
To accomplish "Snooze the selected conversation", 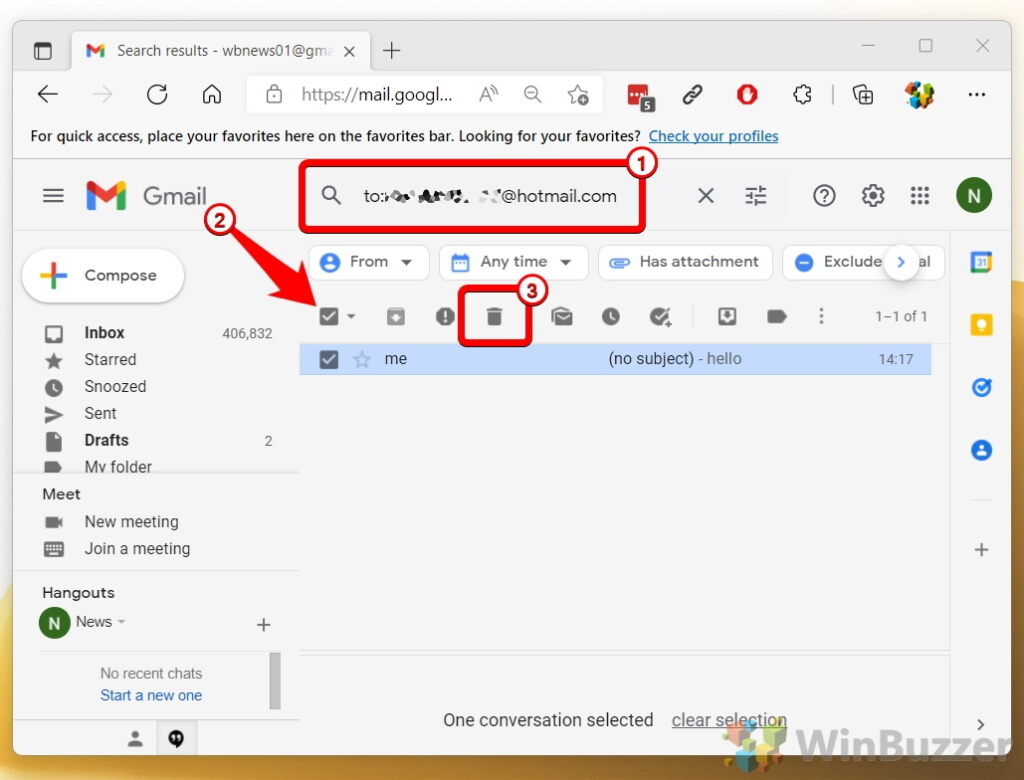I will 610,316.
